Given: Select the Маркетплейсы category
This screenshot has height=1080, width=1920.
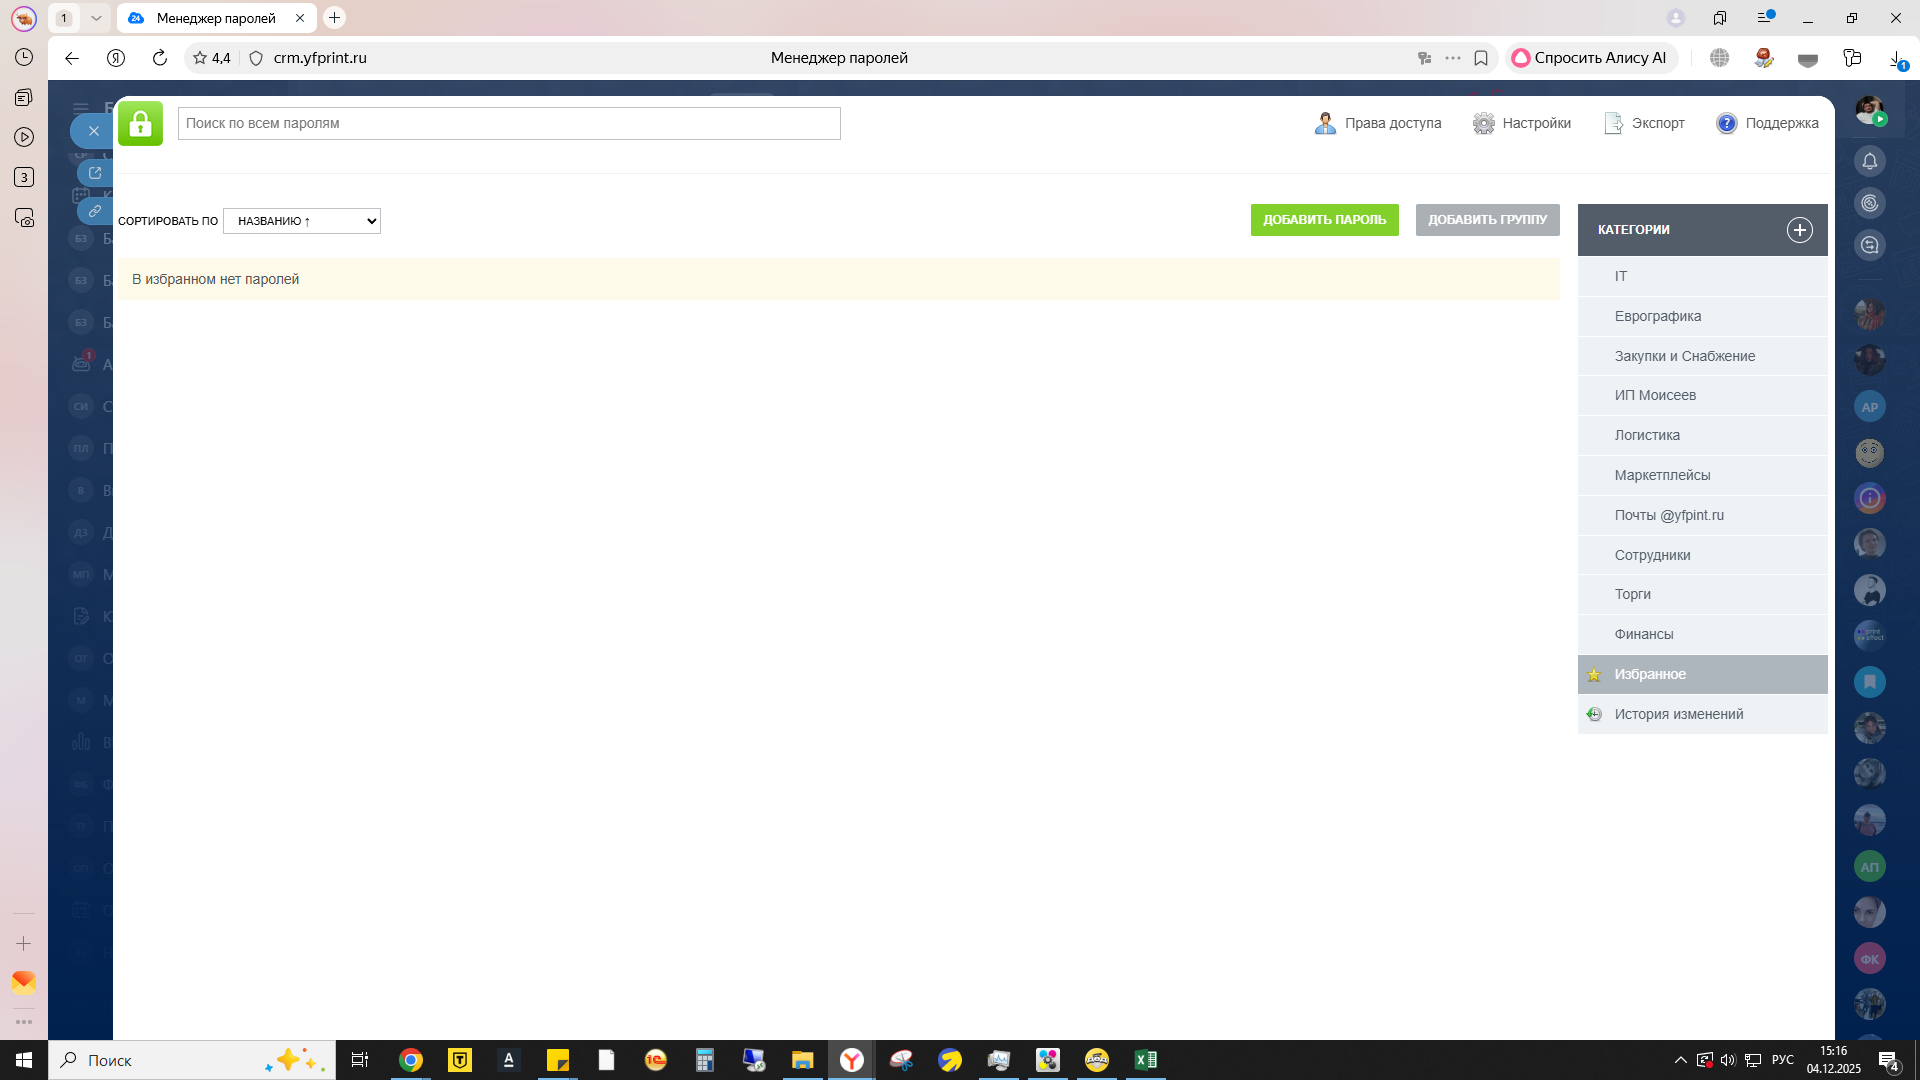Looking at the screenshot, I should (x=1662, y=475).
